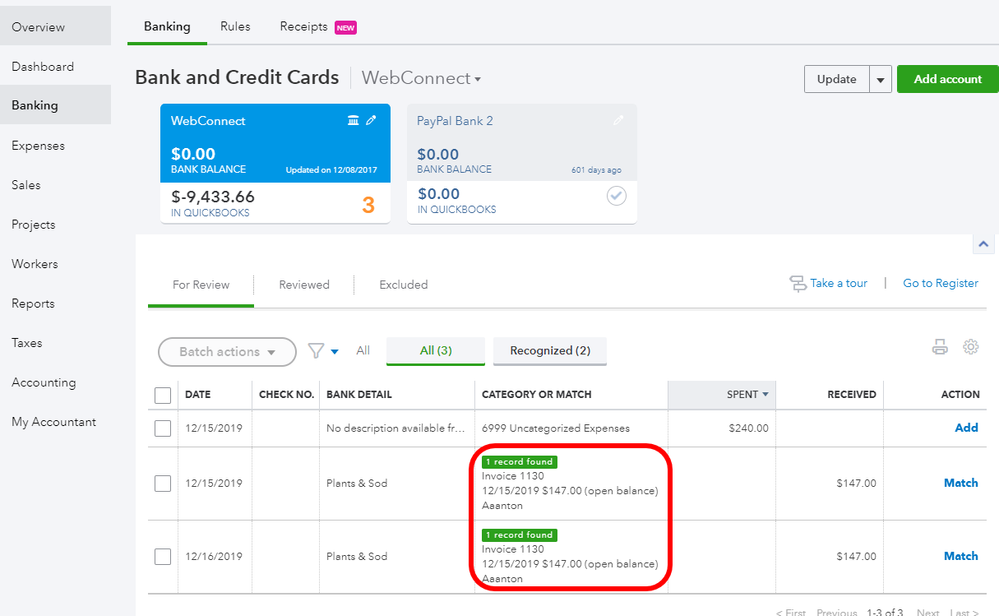This screenshot has width=999, height=616.
Task: Click the $-9,433.66 In QuickBooks balance
Action: (x=213, y=197)
